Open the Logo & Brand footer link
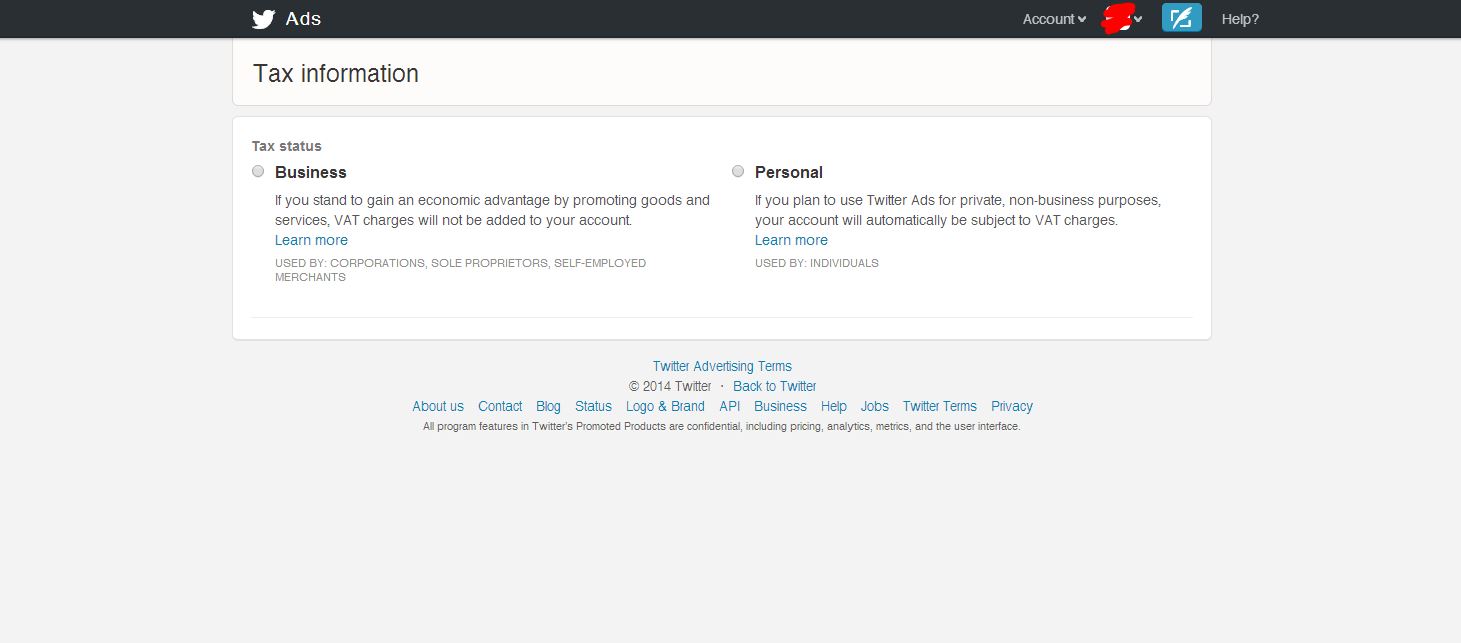The width and height of the screenshot is (1461, 643). pos(665,406)
